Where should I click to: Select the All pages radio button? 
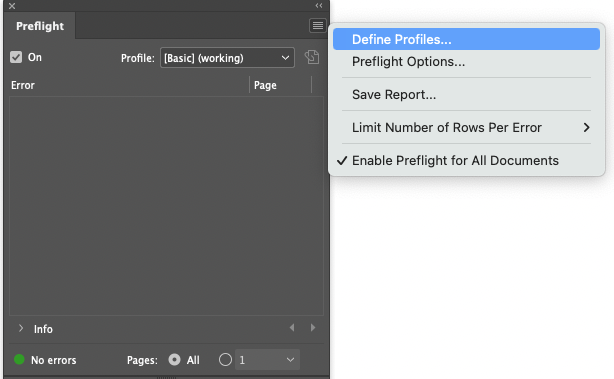point(174,359)
